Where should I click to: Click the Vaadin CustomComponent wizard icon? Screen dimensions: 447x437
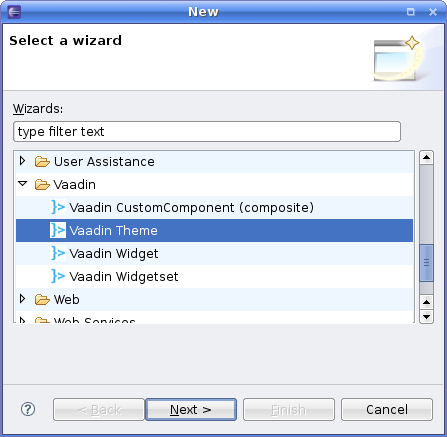58,207
